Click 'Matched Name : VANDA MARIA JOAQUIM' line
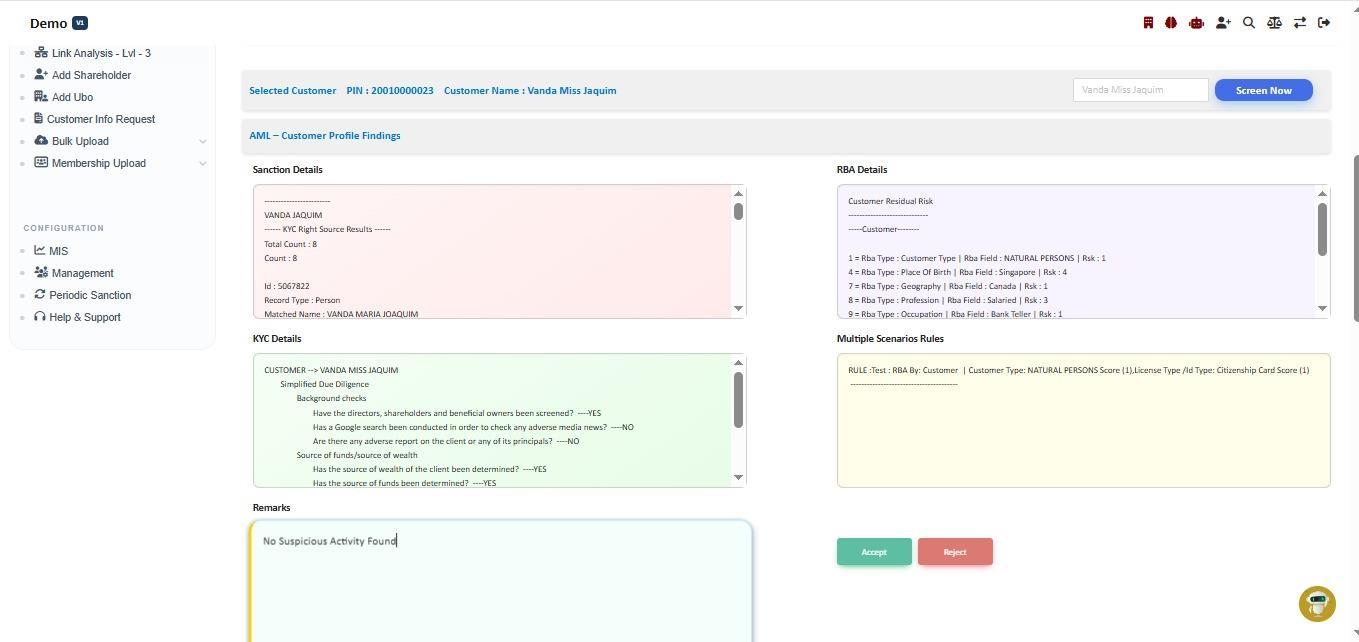The image size is (1359, 642). point(341,314)
